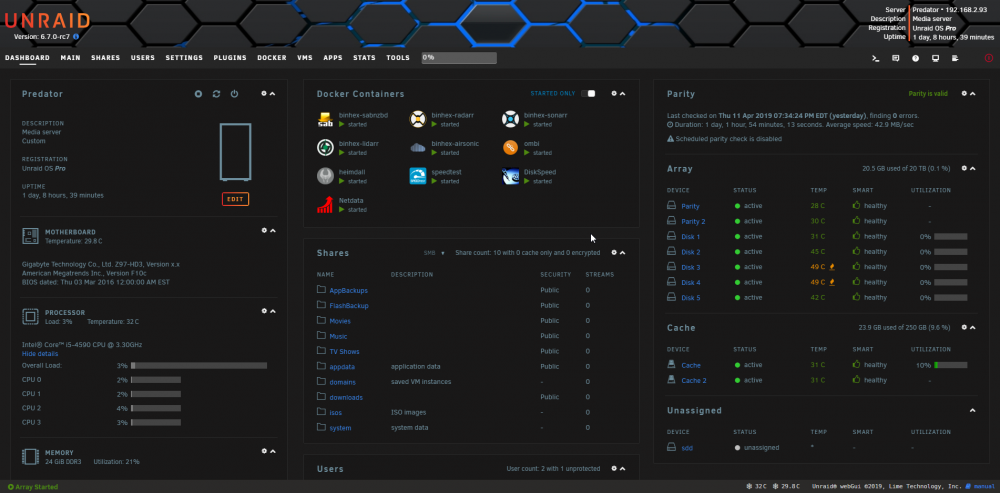Open the sdd unassigned device link
Screen dimensions: 1000x493
point(687,448)
